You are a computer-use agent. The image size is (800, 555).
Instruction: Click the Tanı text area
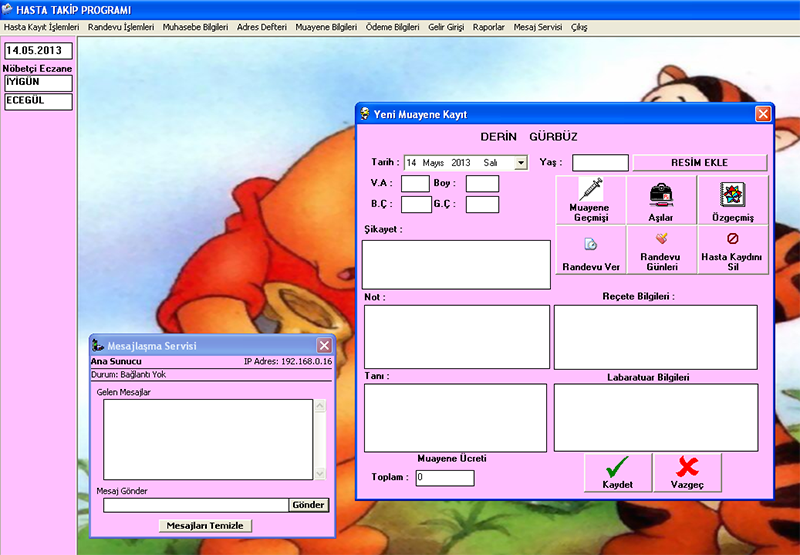(455, 418)
